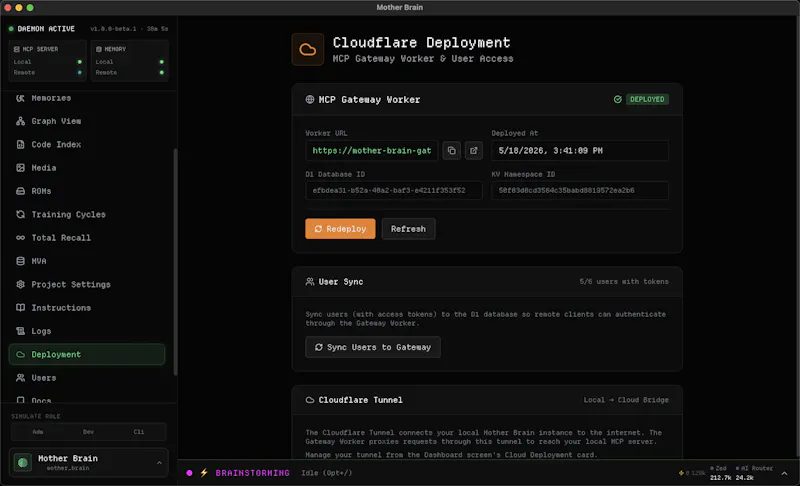Image resolution: width=800 pixels, height=486 pixels.
Task: Click the yellow bolt token counter icon
Action: pyautogui.click(x=681, y=473)
